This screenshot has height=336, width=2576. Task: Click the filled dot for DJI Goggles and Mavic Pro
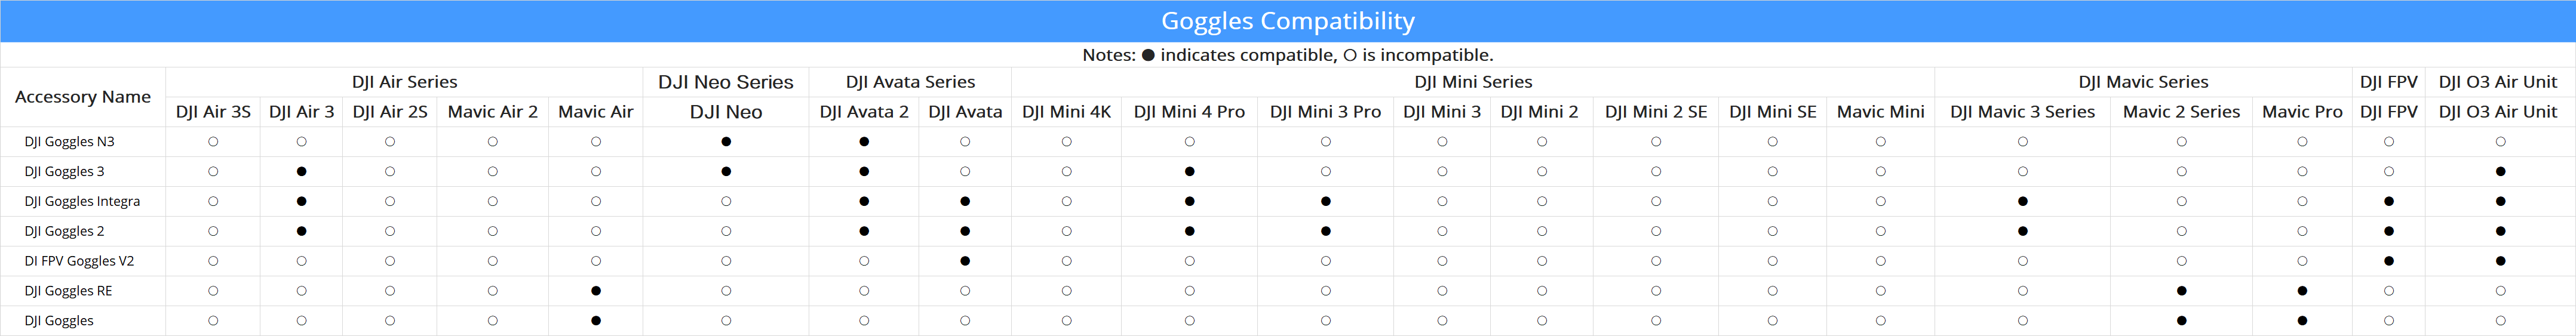coord(2302,321)
